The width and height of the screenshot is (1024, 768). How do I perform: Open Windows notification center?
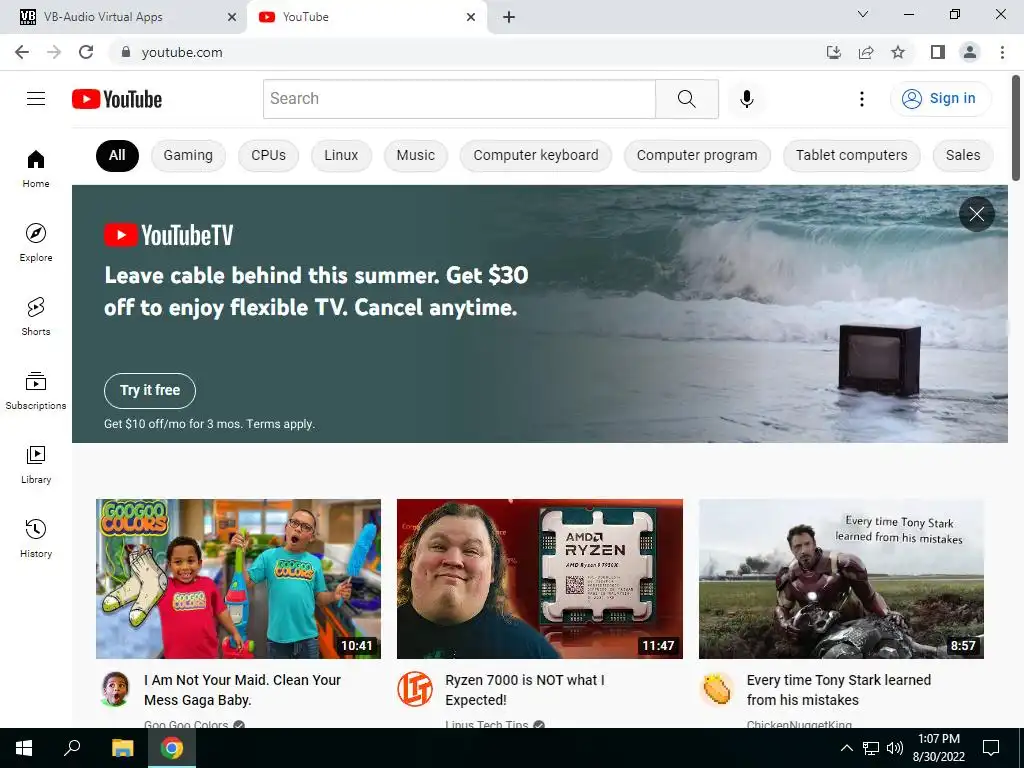pos(991,748)
